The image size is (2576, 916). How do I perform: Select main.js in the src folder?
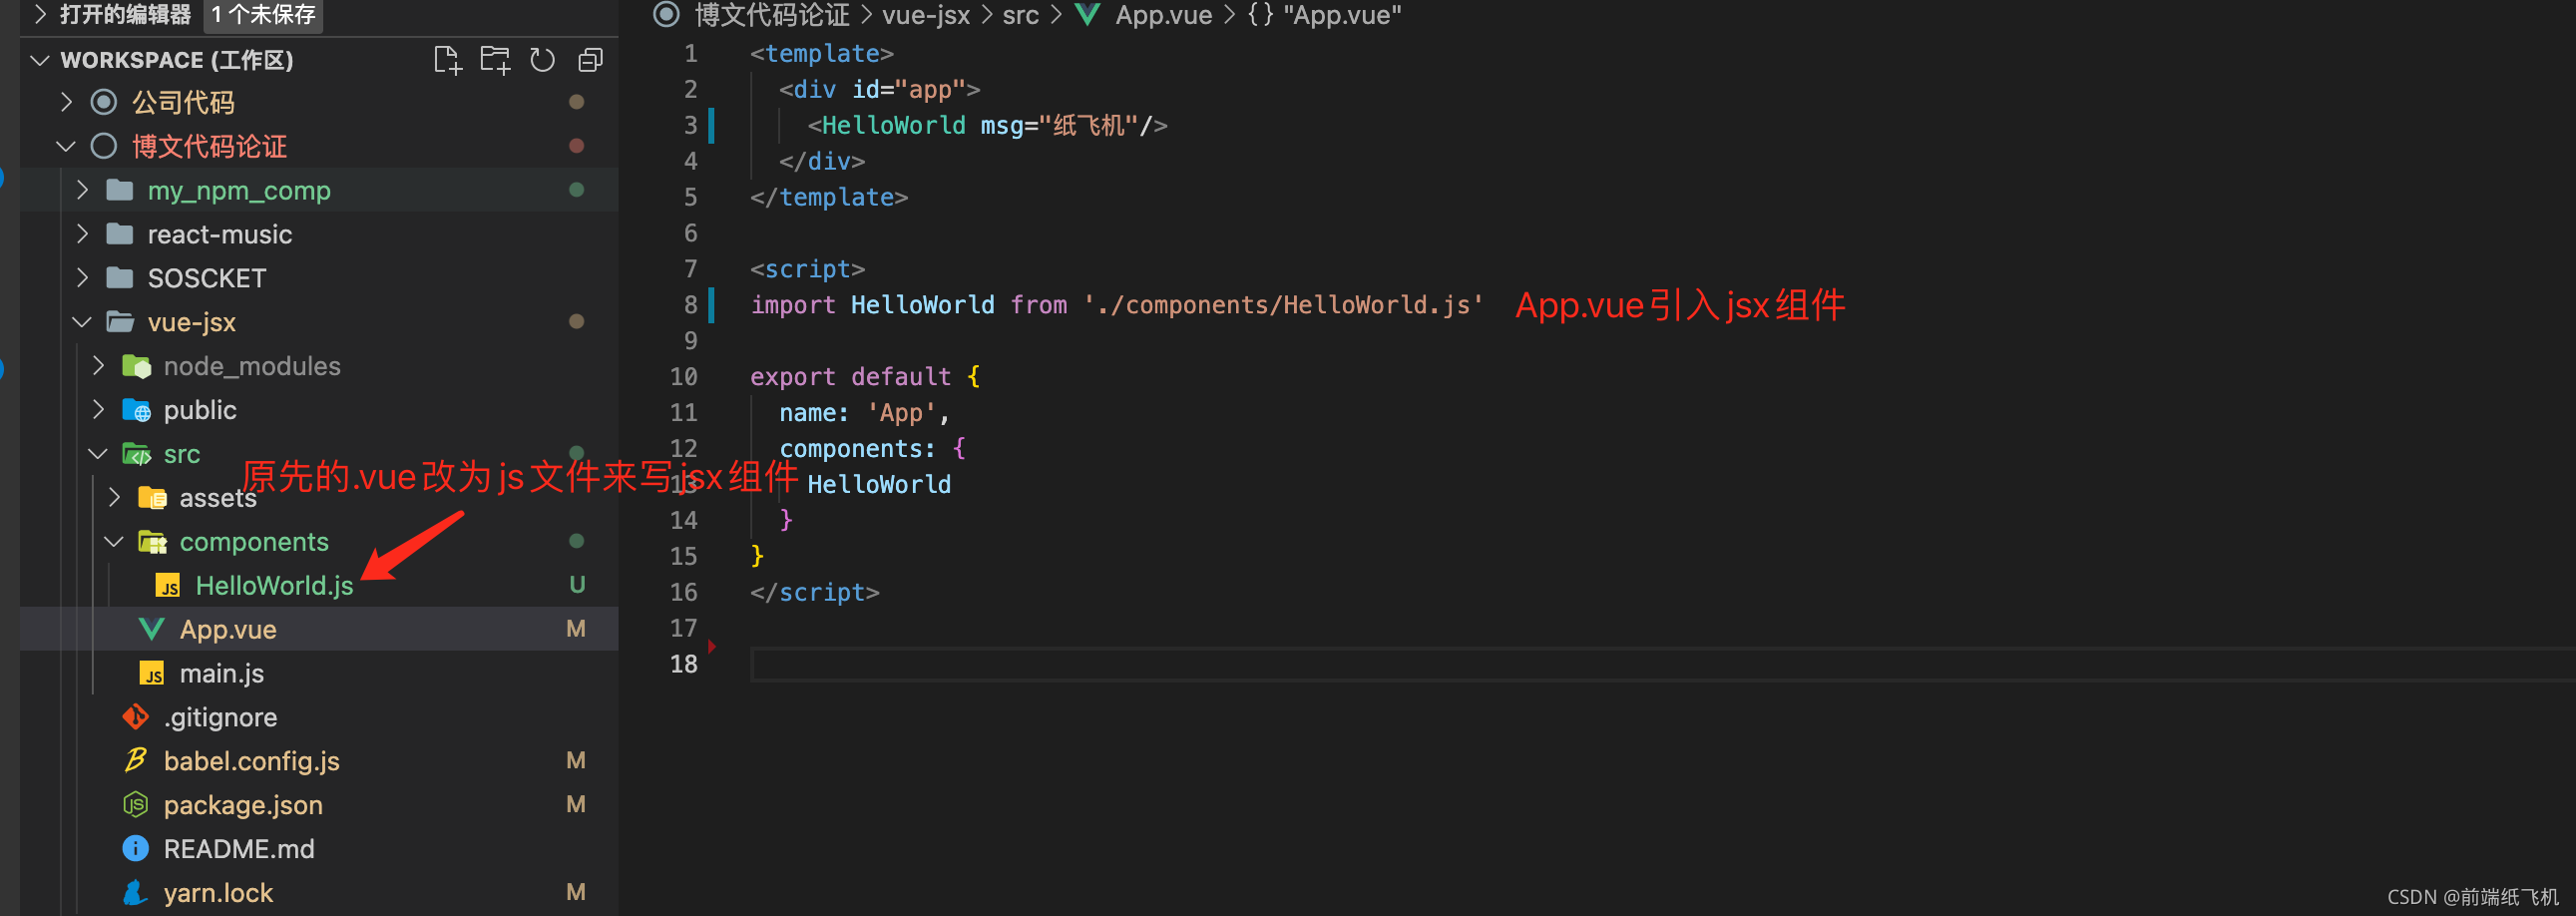click(x=222, y=673)
